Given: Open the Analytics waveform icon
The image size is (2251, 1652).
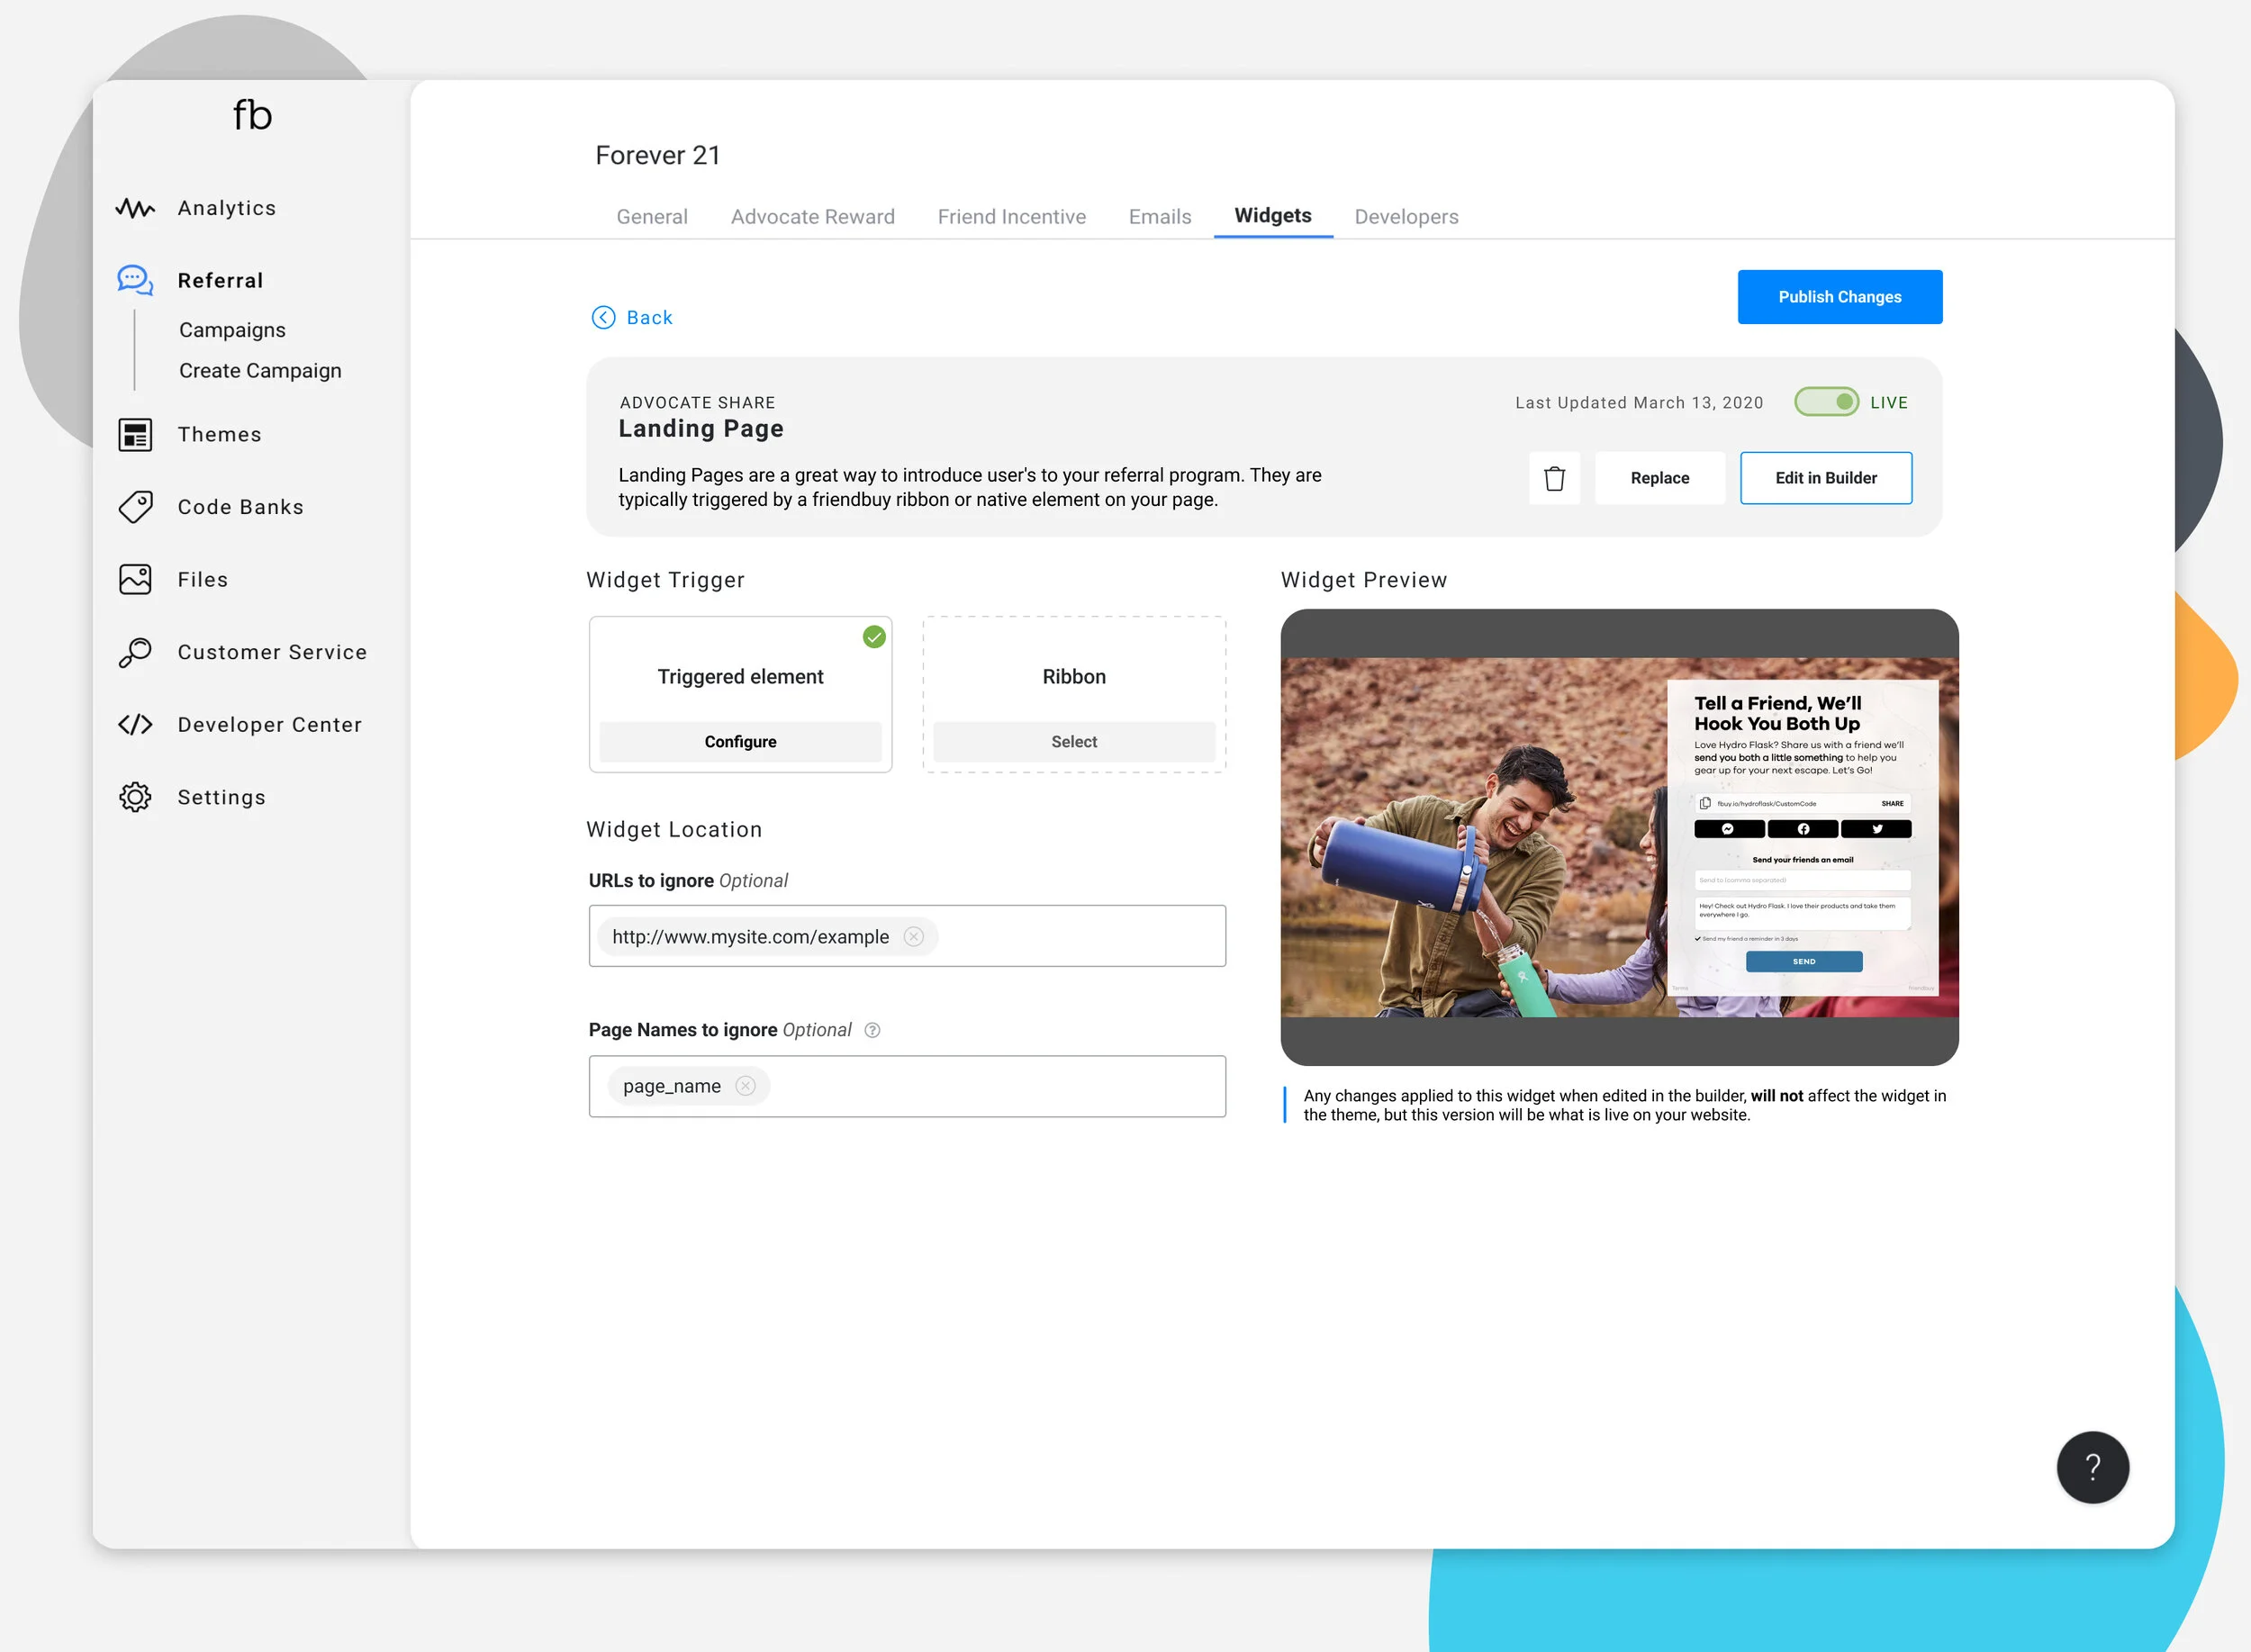Looking at the screenshot, I should point(135,208).
